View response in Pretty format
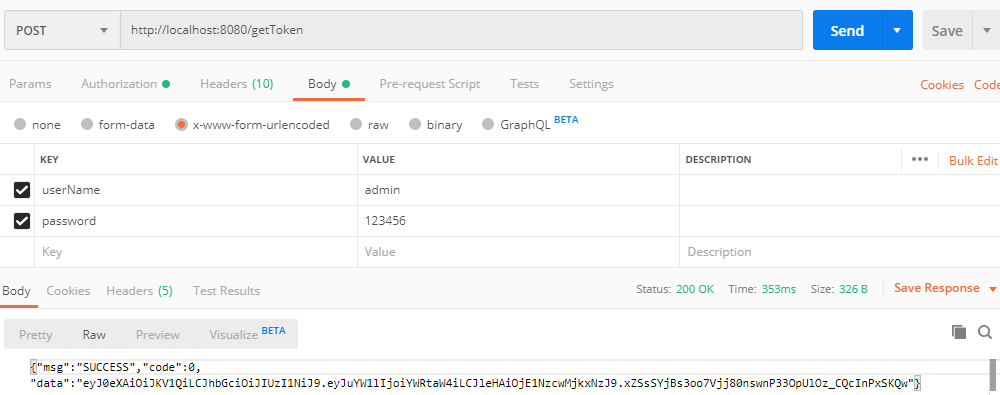The image size is (1000, 395). tap(36, 334)
